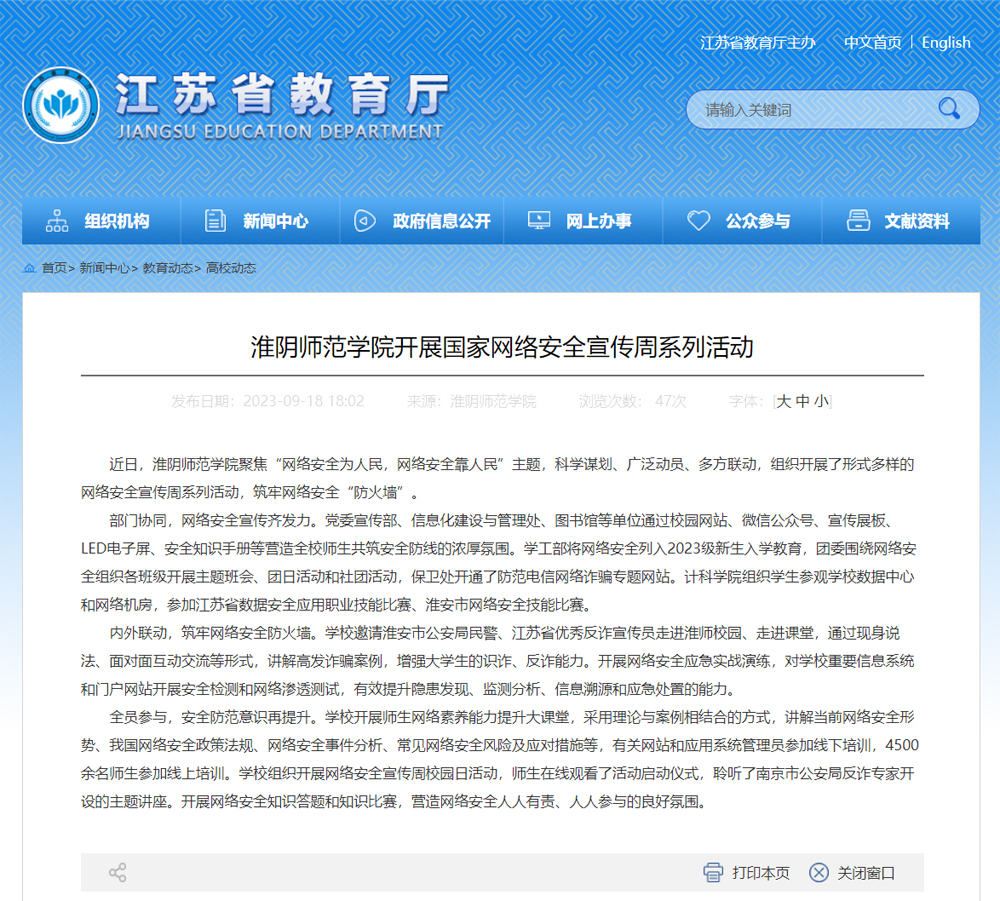Click the 打印本页 print link

click(761, 873)
